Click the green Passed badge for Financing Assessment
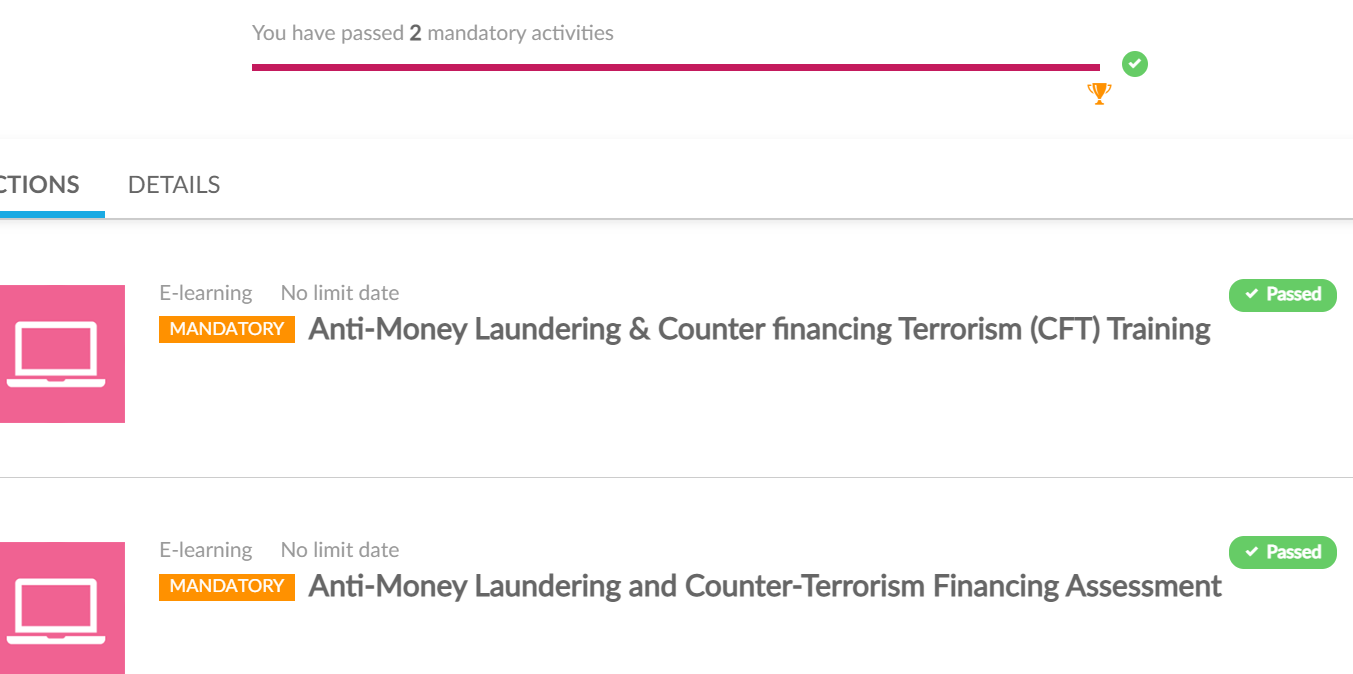Image resolution: width=1353 pixels, height=674 pixels. [x=1283, y=552]
